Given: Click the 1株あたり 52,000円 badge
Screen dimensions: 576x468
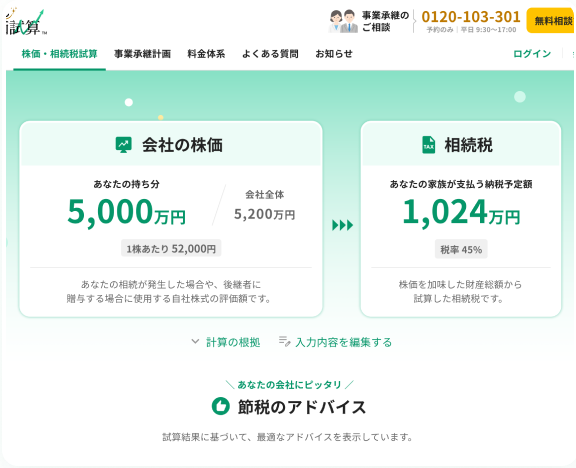Looking at the screenshot, I should 171,248.
